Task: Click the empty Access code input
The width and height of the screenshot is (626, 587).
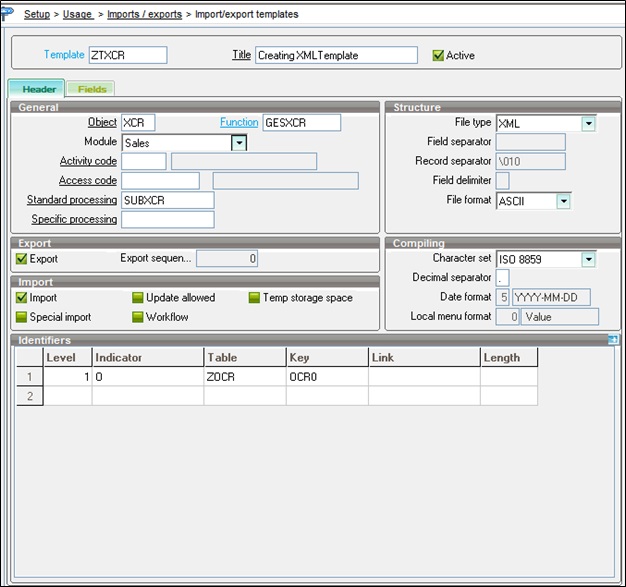Action: tap(160, 181)
